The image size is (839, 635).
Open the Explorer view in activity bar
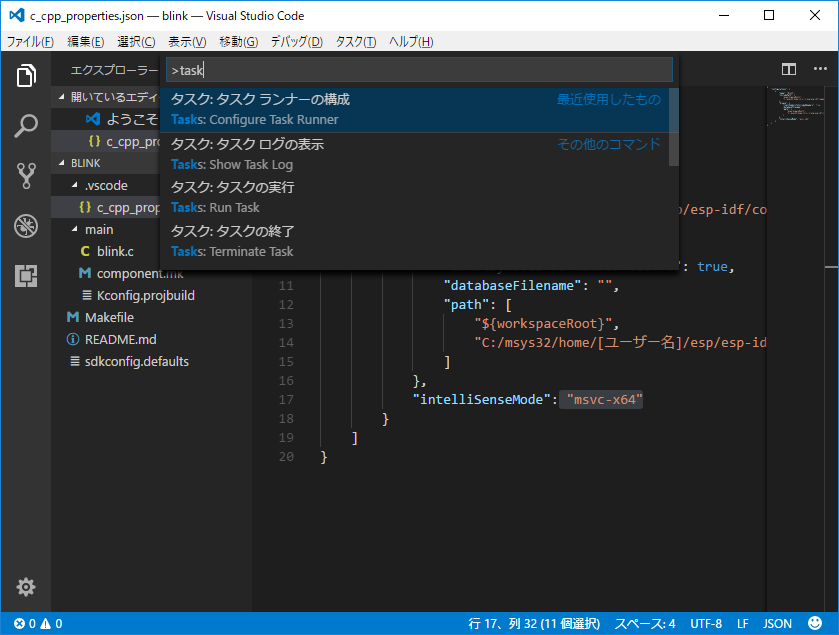pos(26,75)
